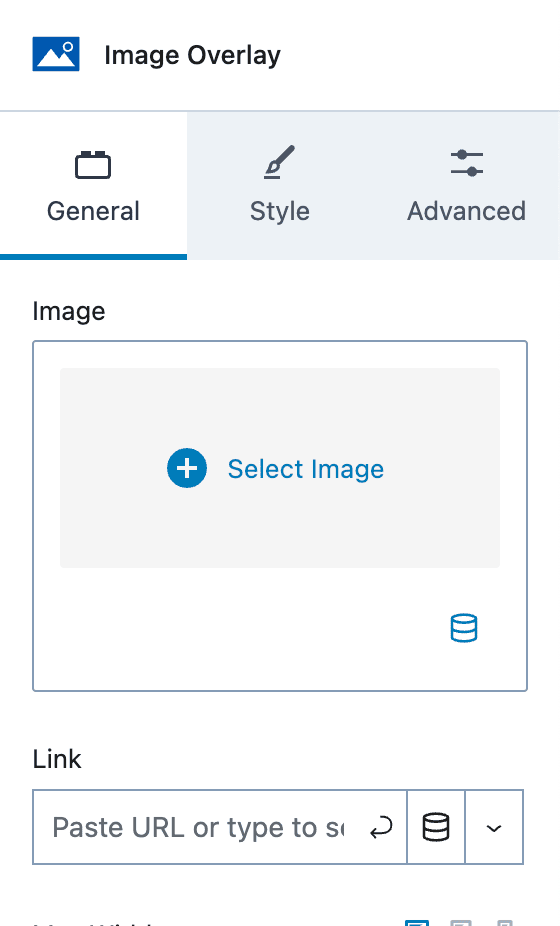Click the blue plus circle icon
Image resolution: width=560 pixels, height=926 pixels.
coord(187,468)
